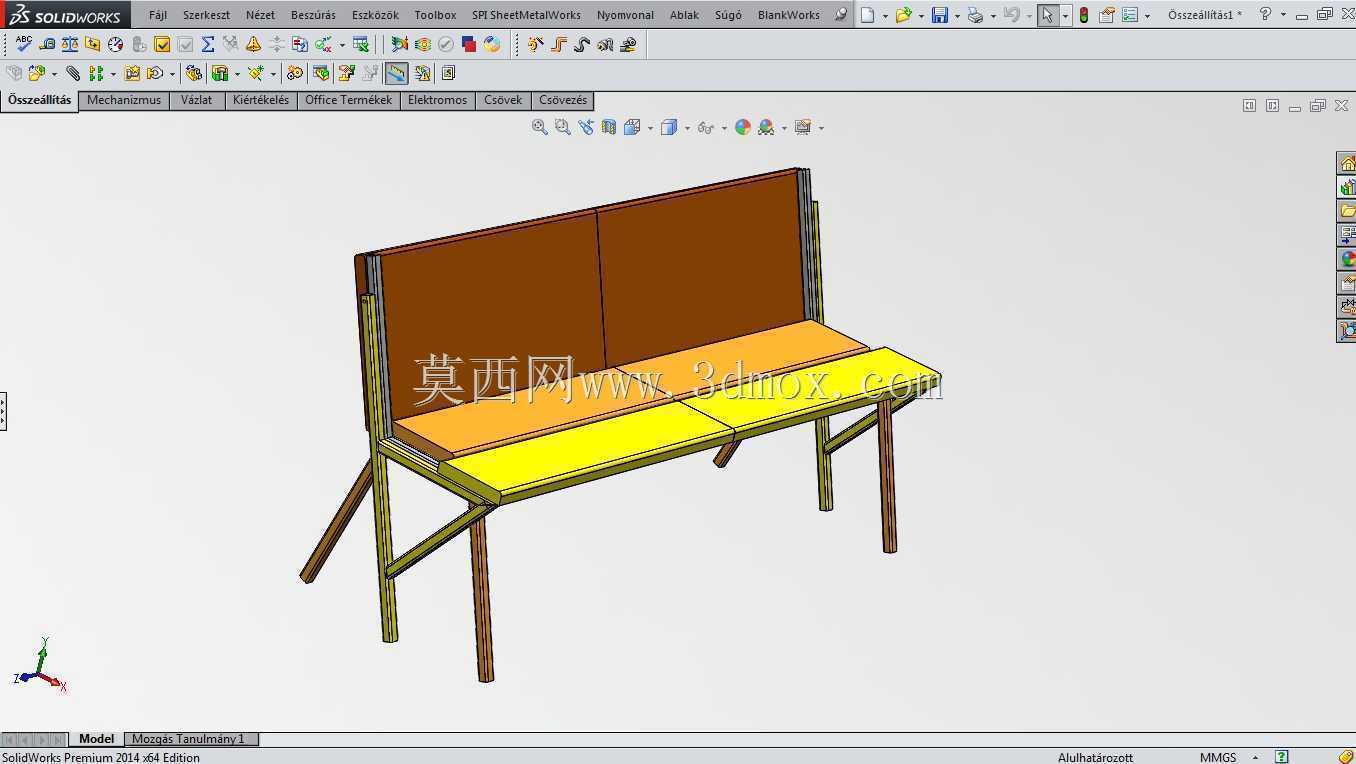
Task: Click the Apply Scene icon
Action: point(766,127)
